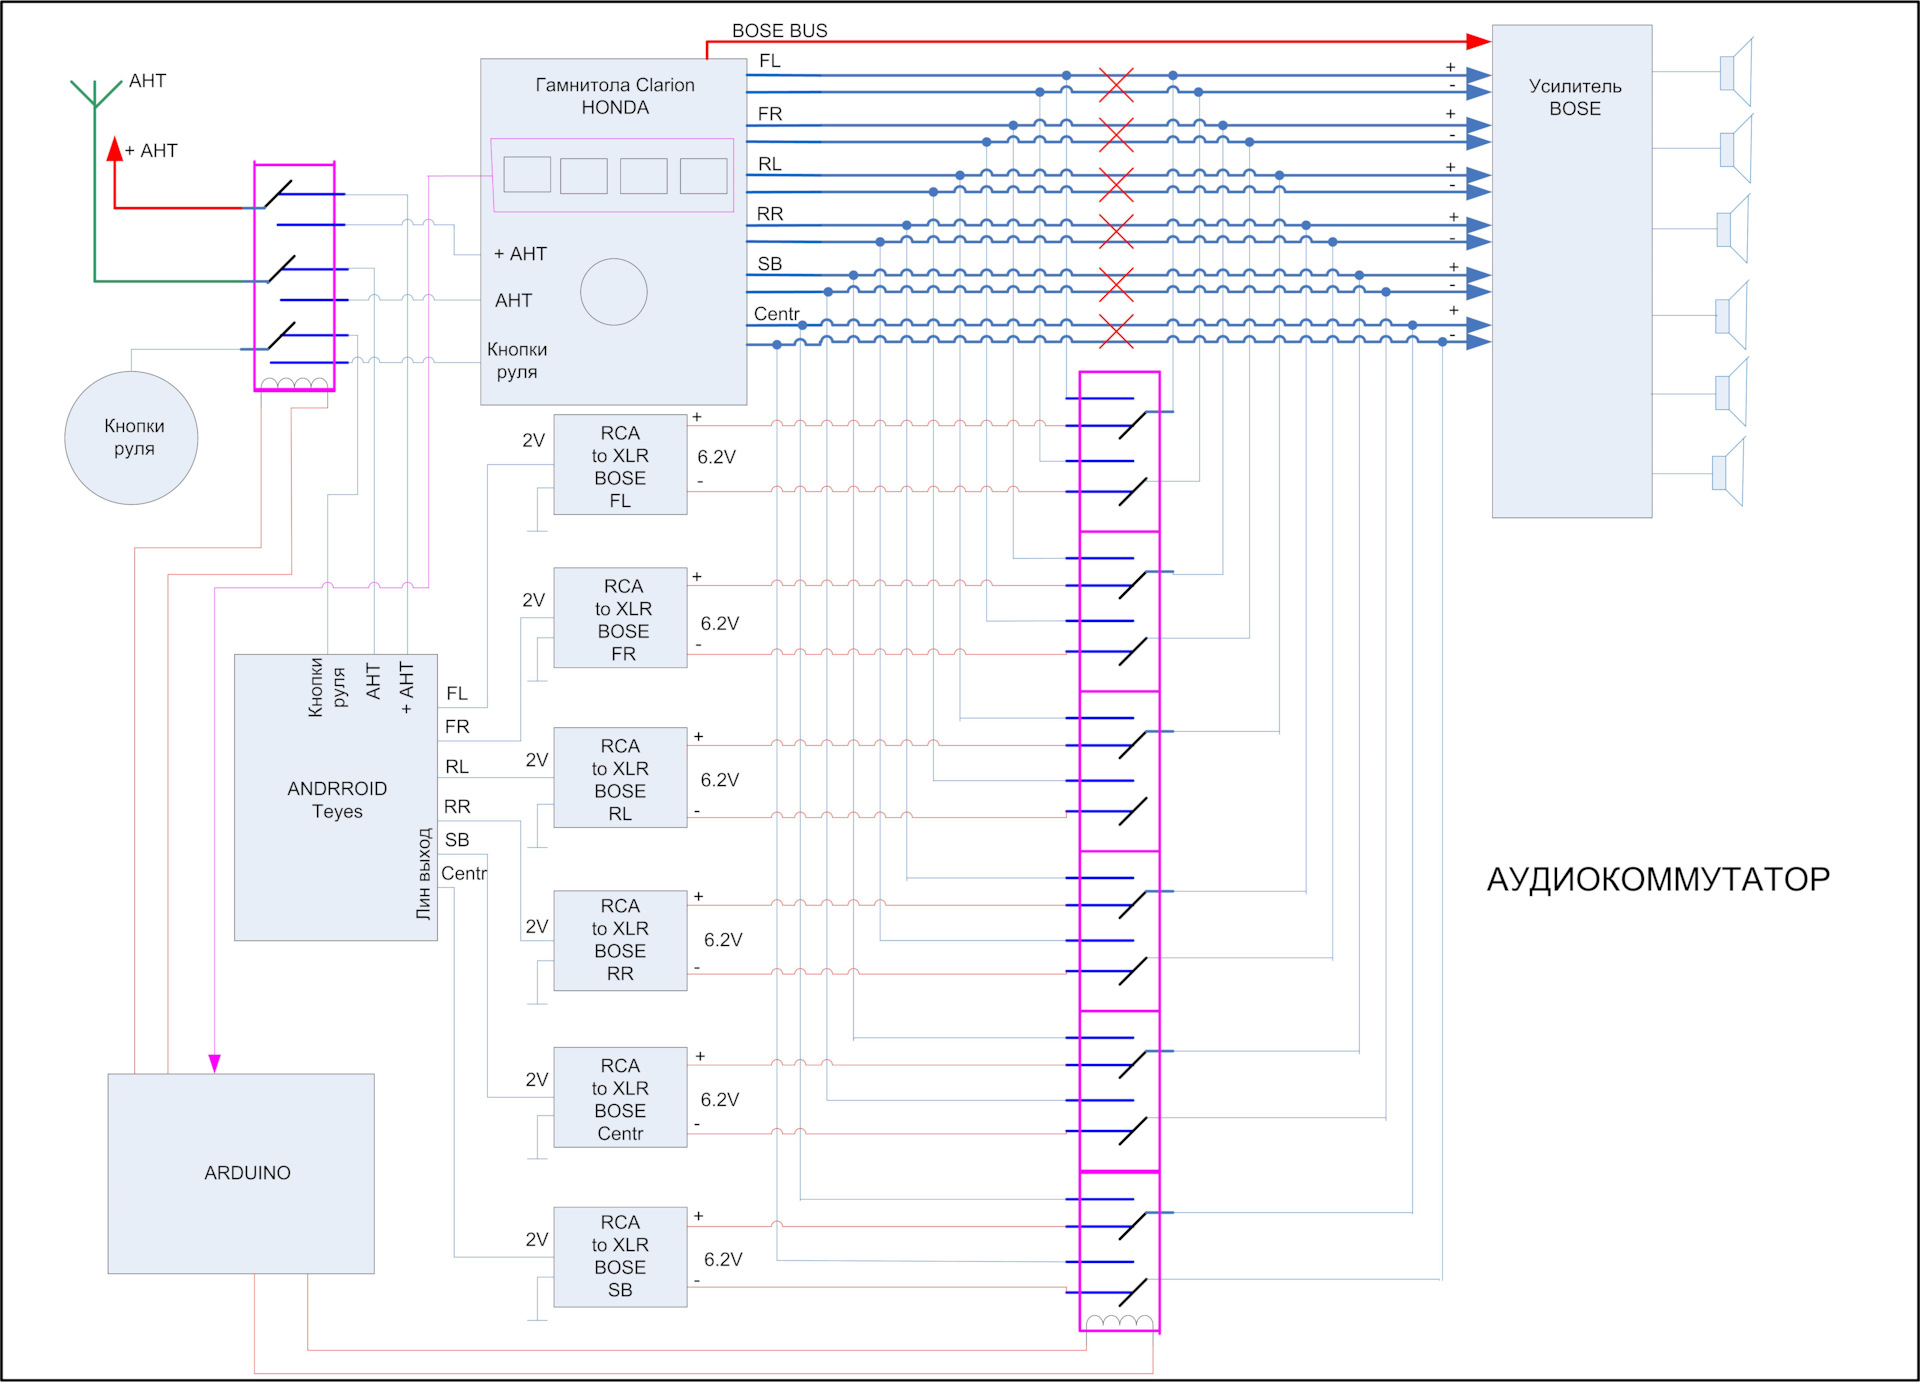Click the 2V label beside the BOSE FR converter
Viewport: 1920px width, 1382px height.
533,600
